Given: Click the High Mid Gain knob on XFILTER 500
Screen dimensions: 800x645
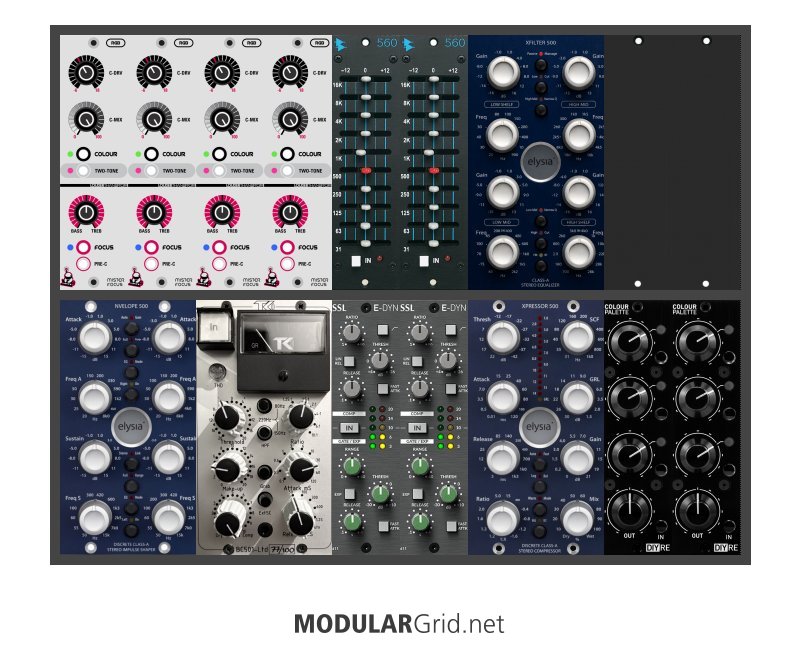Looking at the screenshot, I should click(579, 72).
